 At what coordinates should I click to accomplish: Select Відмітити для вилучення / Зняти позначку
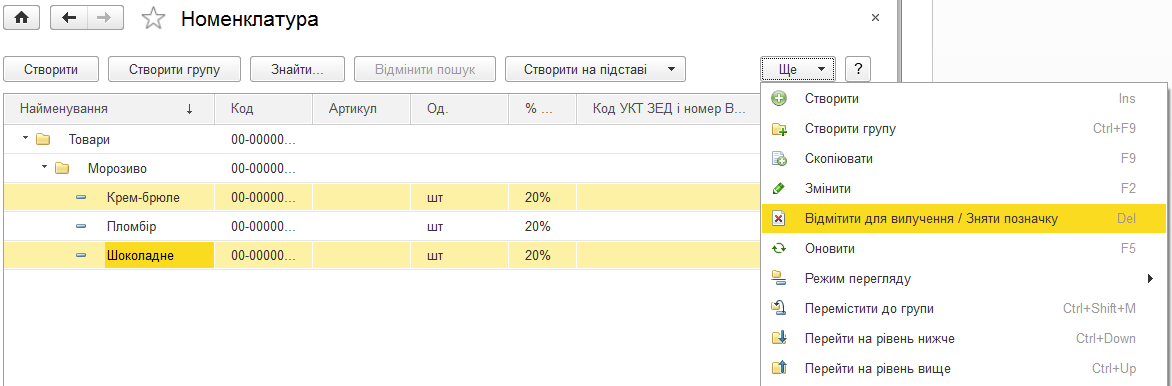pos(963,218)
